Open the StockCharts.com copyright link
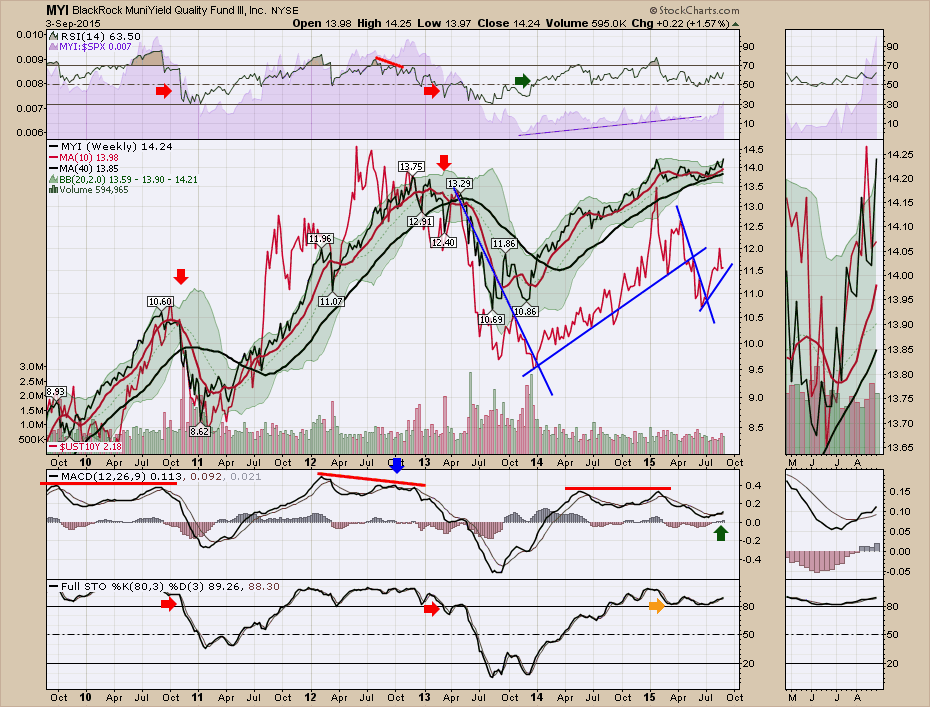930x707 pixels. click(695, 10)
